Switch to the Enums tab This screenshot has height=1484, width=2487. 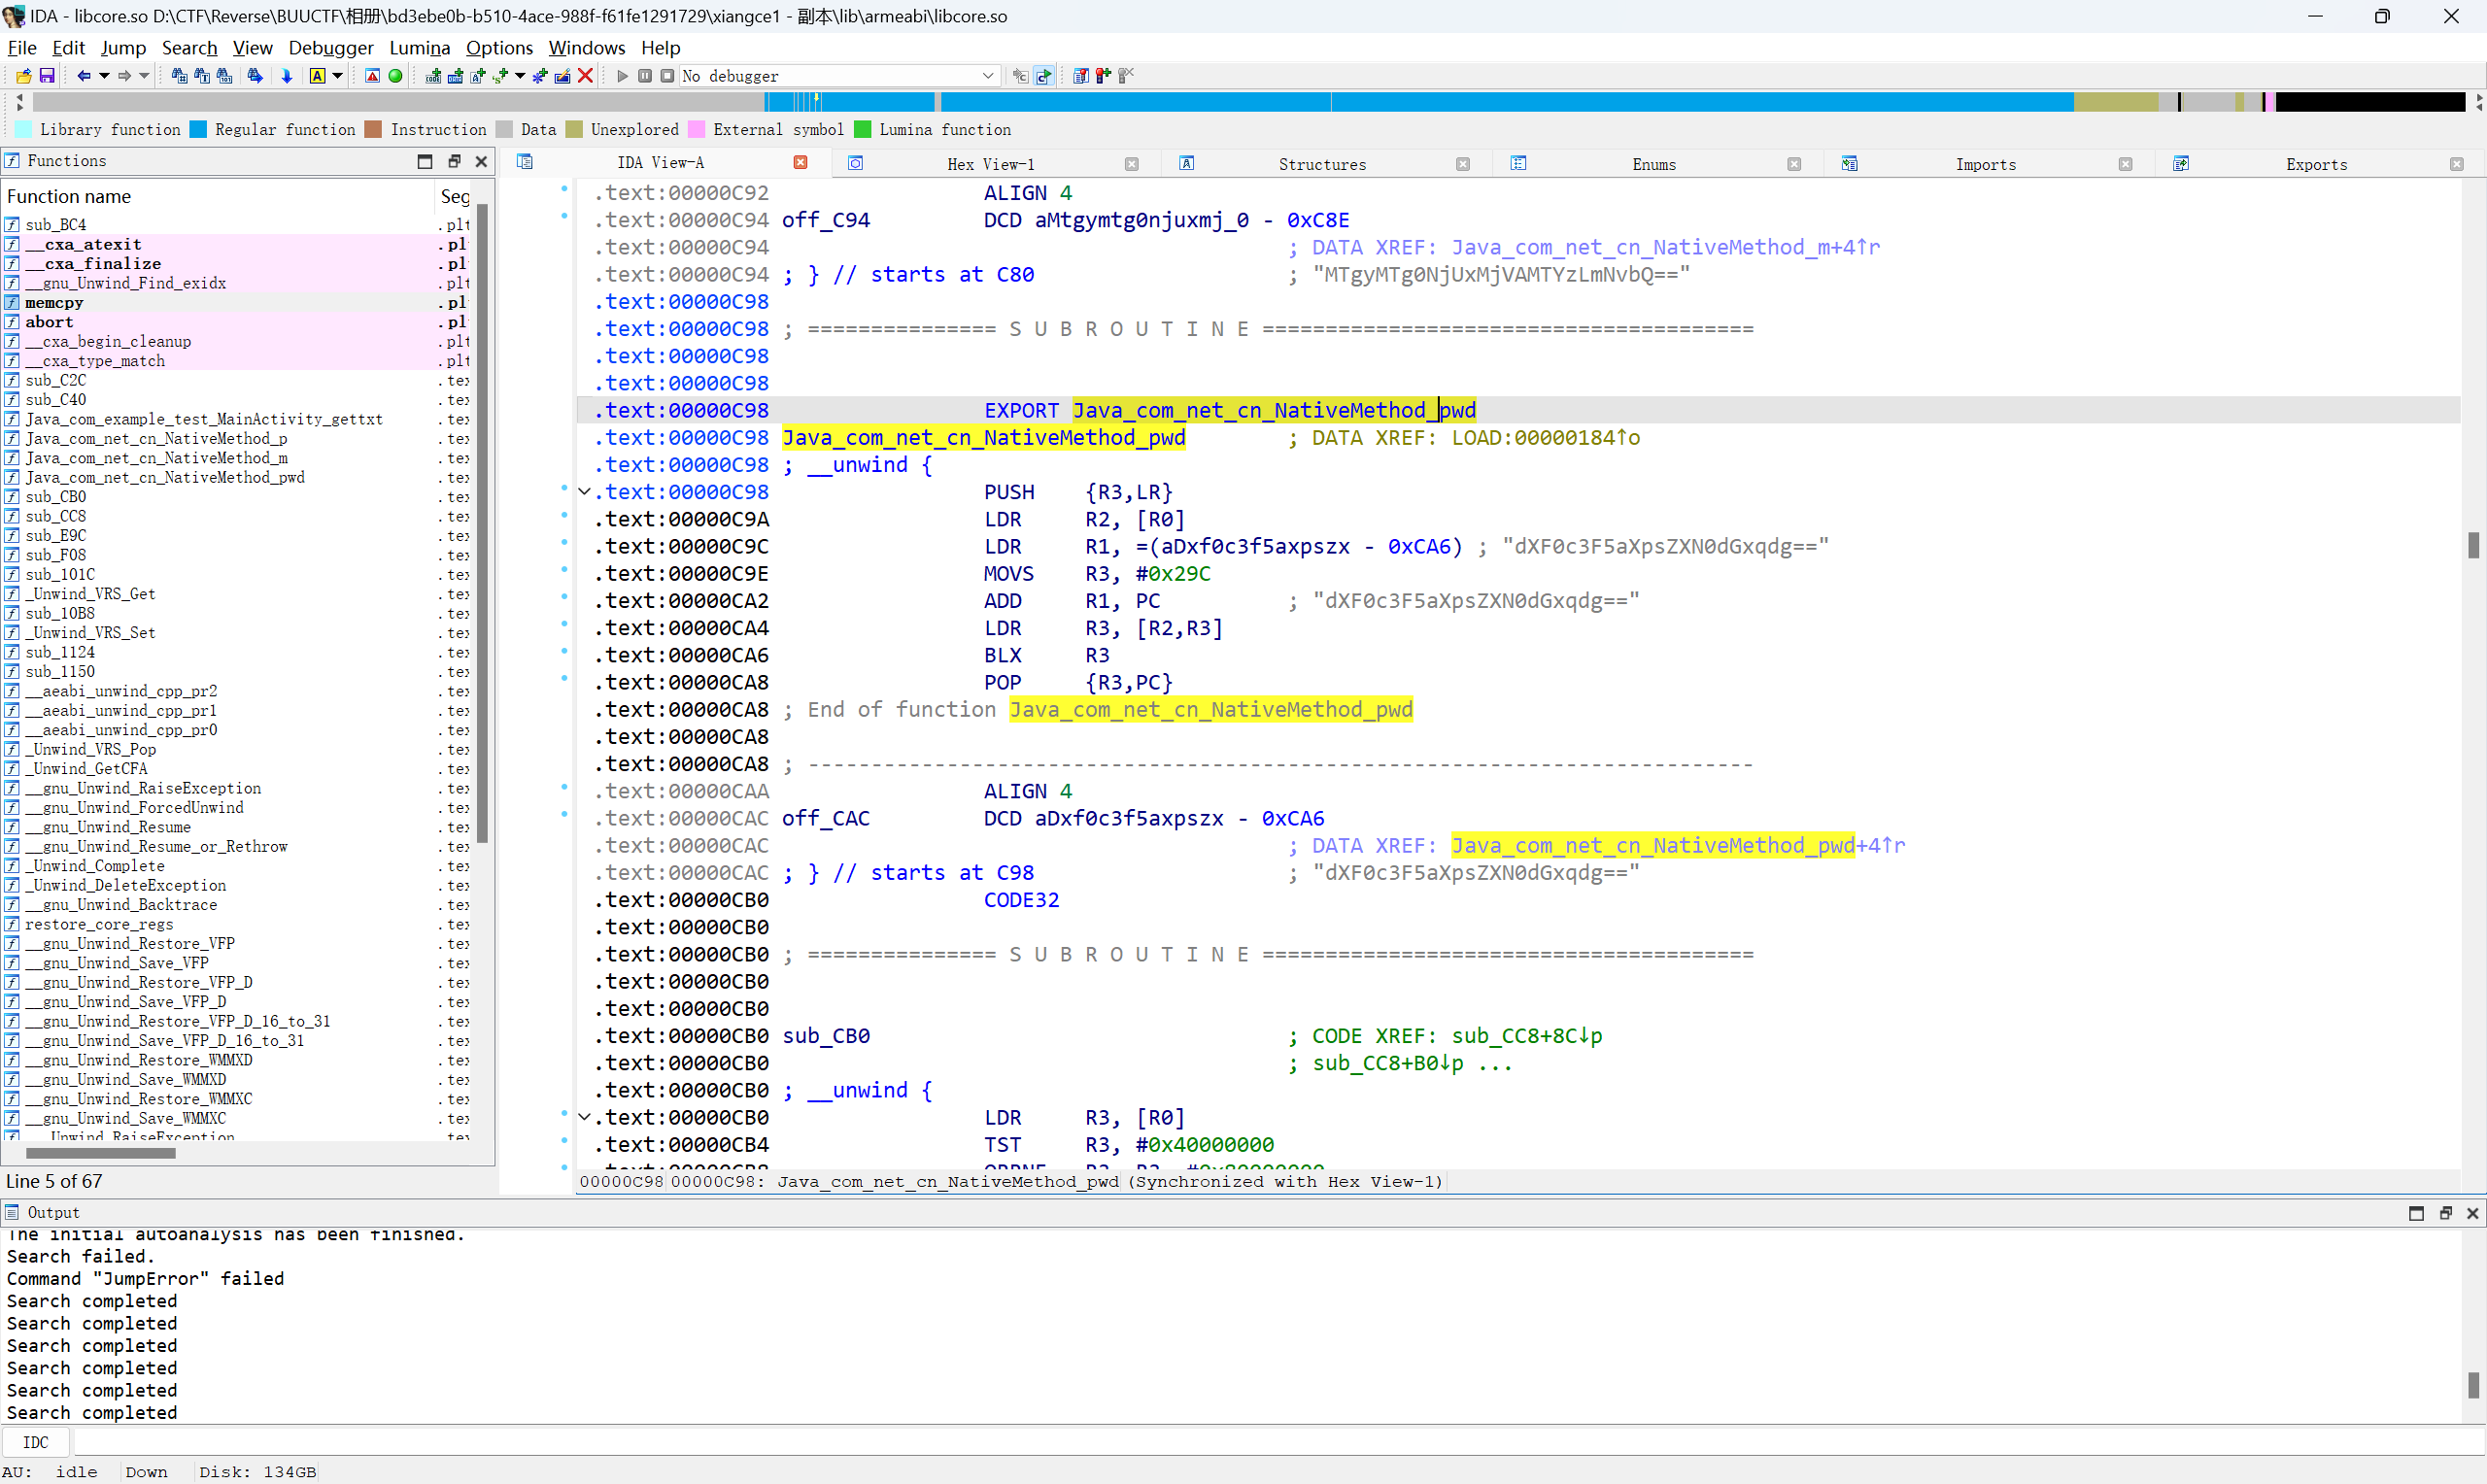coord(1654,164)
